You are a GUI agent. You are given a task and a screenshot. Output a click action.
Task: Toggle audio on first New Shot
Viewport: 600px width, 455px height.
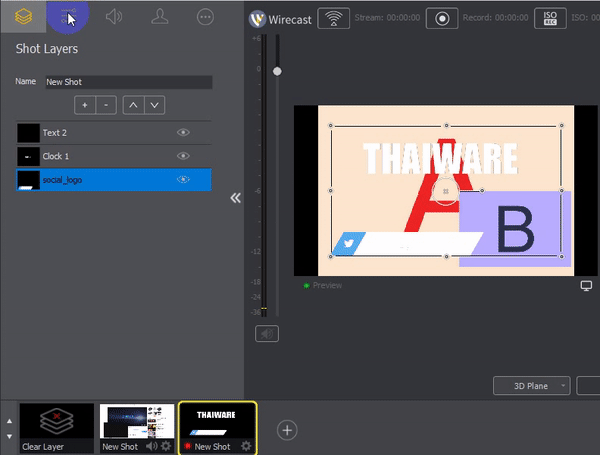pyautogui.click(x=152, y=446)
